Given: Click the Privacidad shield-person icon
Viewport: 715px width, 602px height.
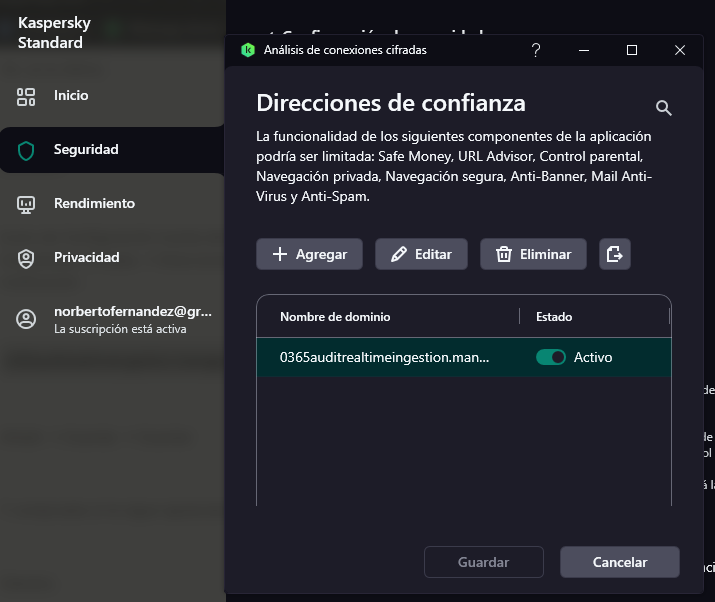Looking at the screenshot, I should pos(26,259).
